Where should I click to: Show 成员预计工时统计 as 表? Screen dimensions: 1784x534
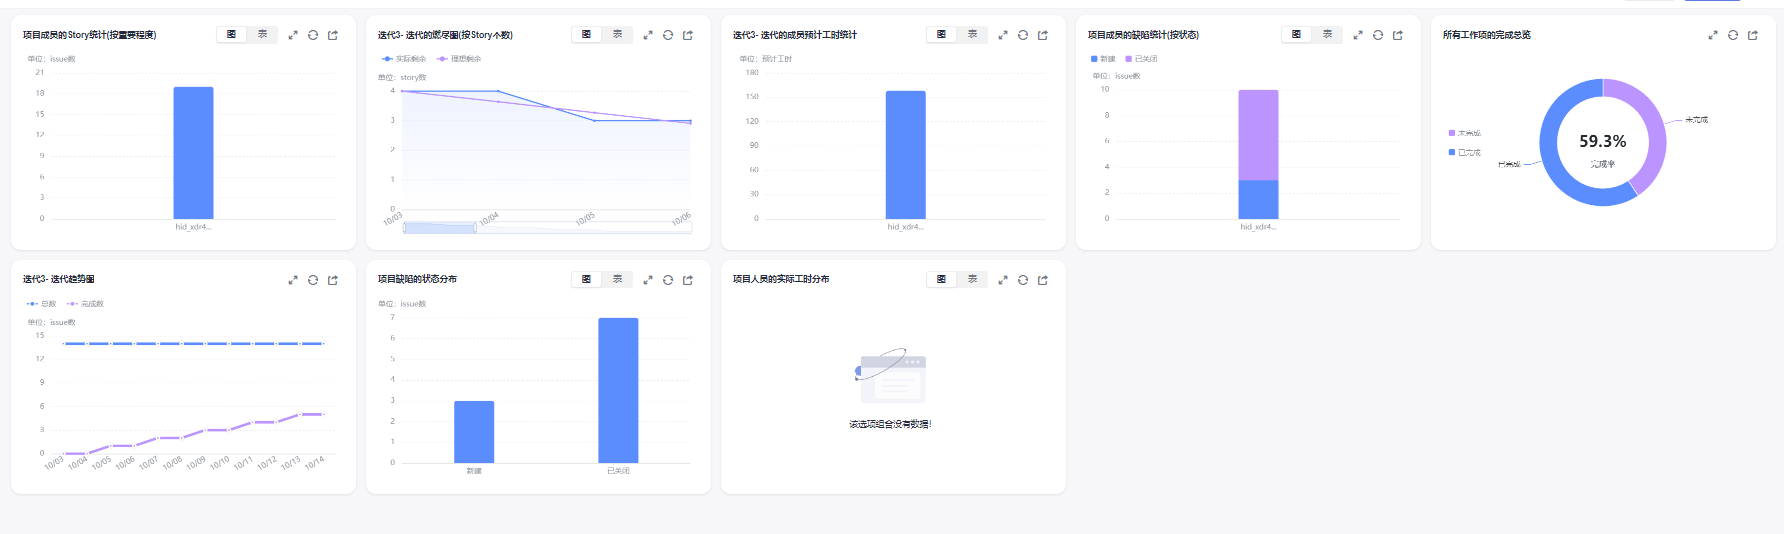coord(973,35)
